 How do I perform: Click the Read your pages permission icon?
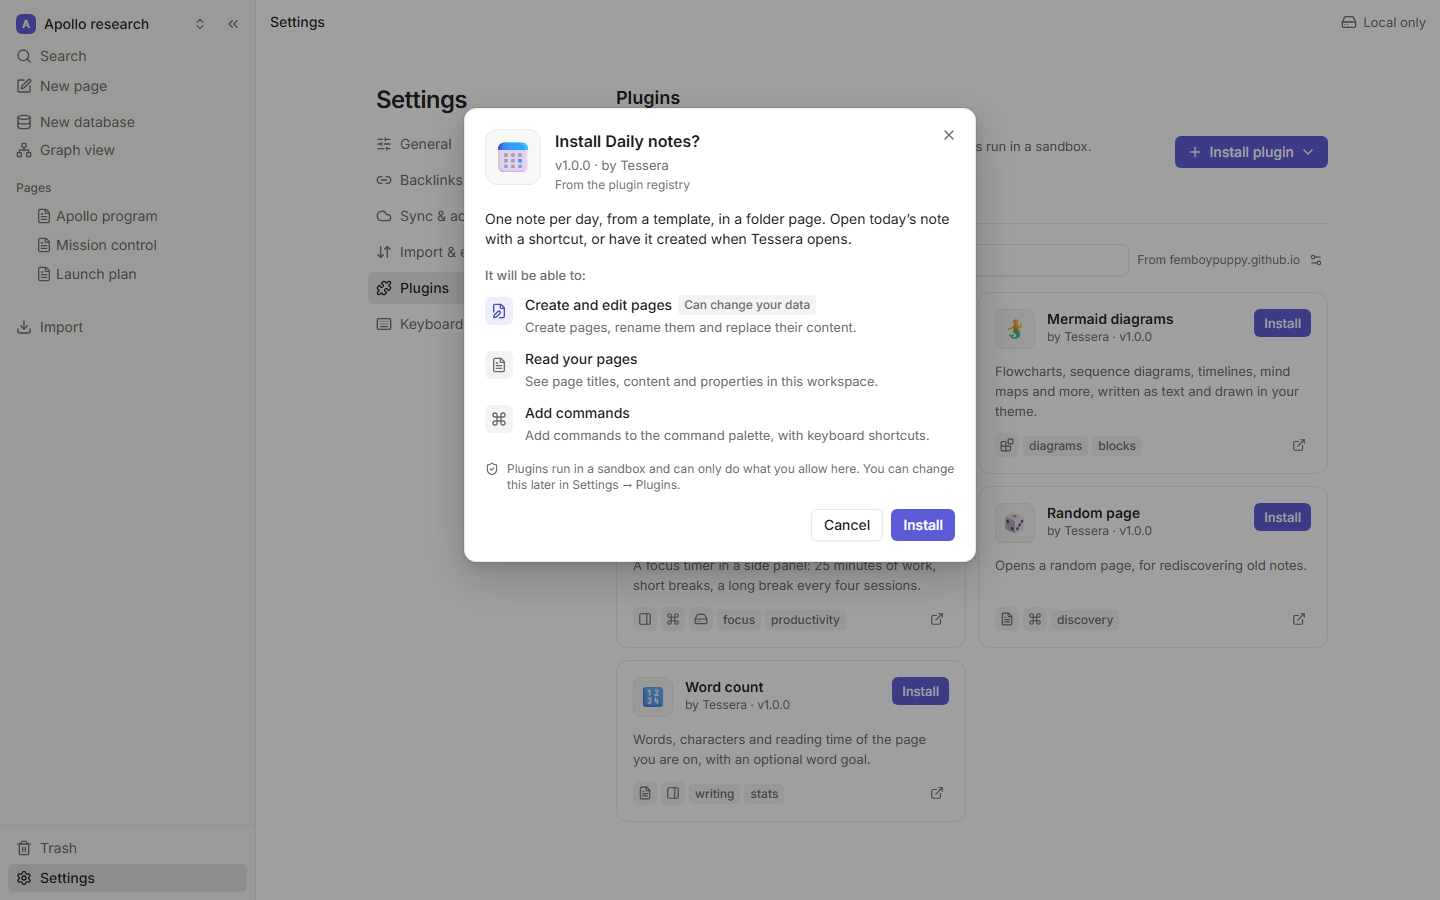[x=499, y=365]
